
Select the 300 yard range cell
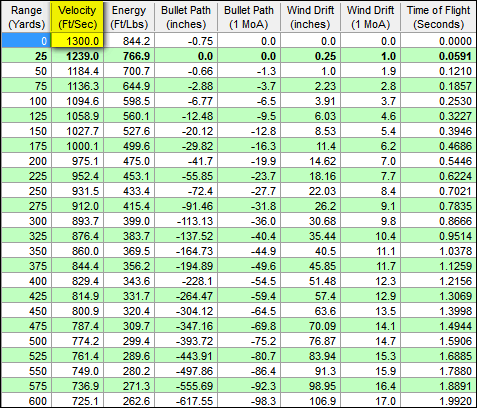[26, 221]
